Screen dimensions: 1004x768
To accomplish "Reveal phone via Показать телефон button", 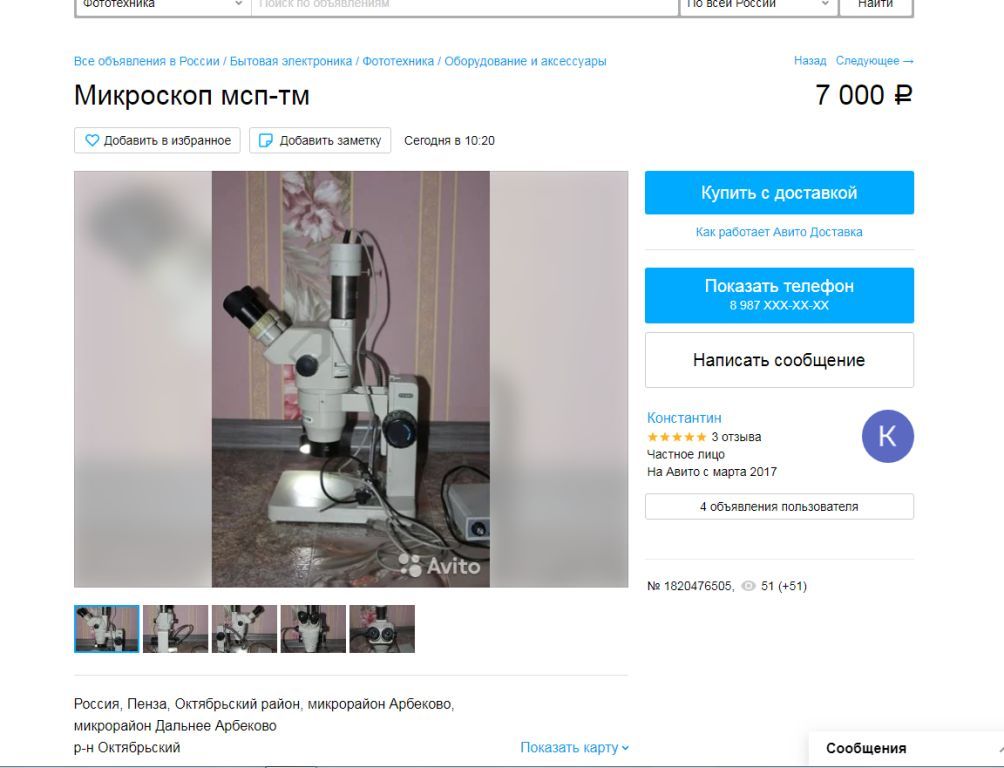I will [x=779, y=295].
